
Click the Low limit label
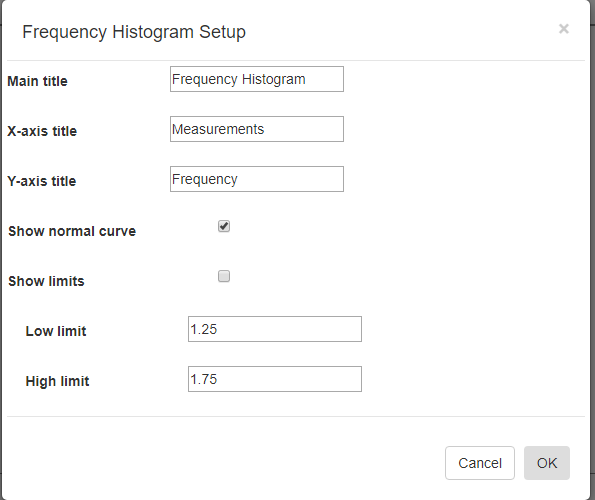coord(56,331)
